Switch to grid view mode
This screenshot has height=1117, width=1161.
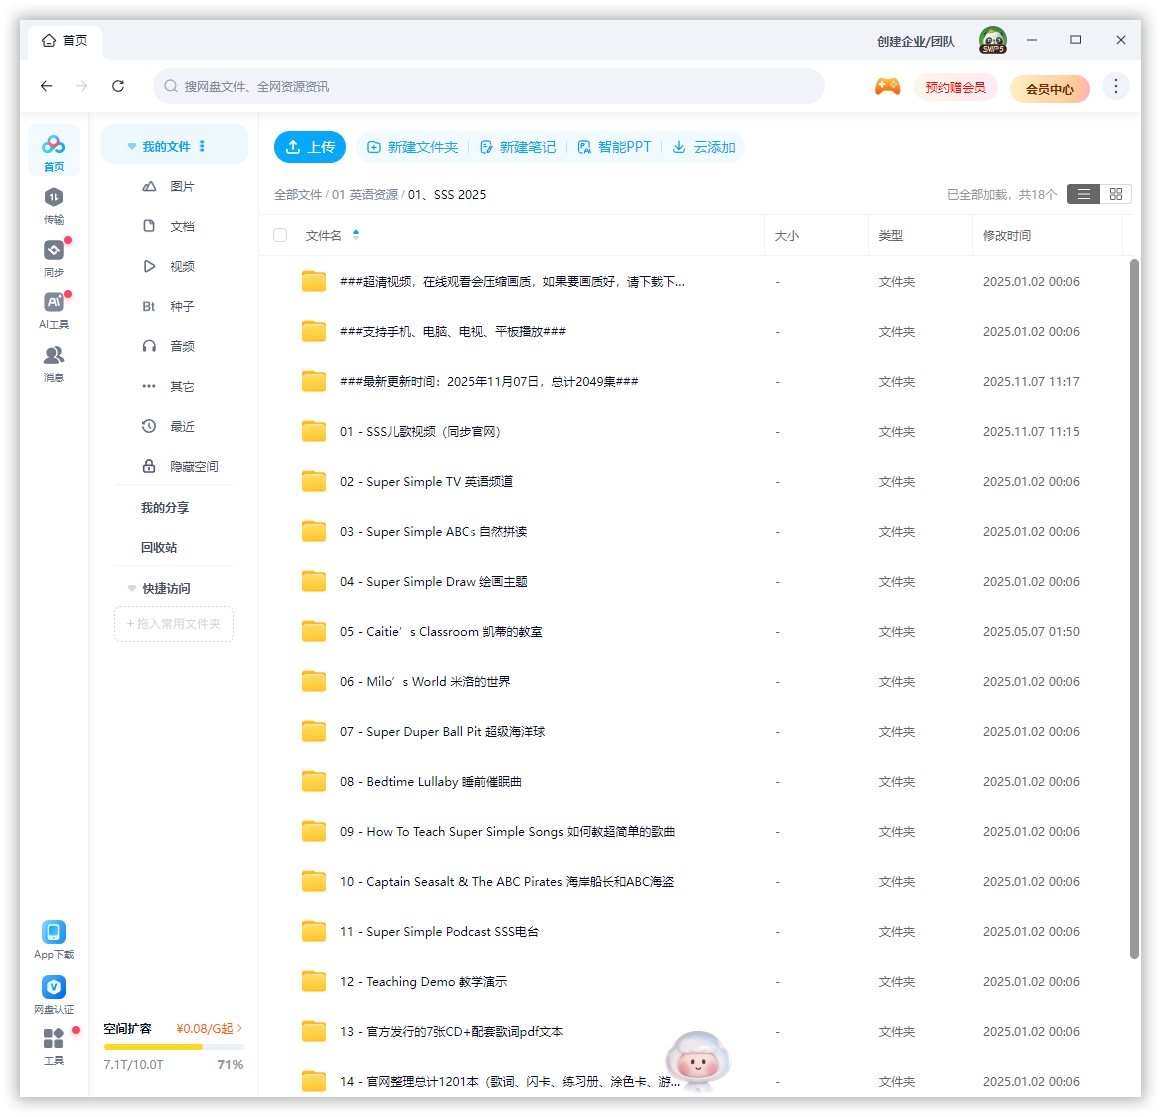[1116, 194]
